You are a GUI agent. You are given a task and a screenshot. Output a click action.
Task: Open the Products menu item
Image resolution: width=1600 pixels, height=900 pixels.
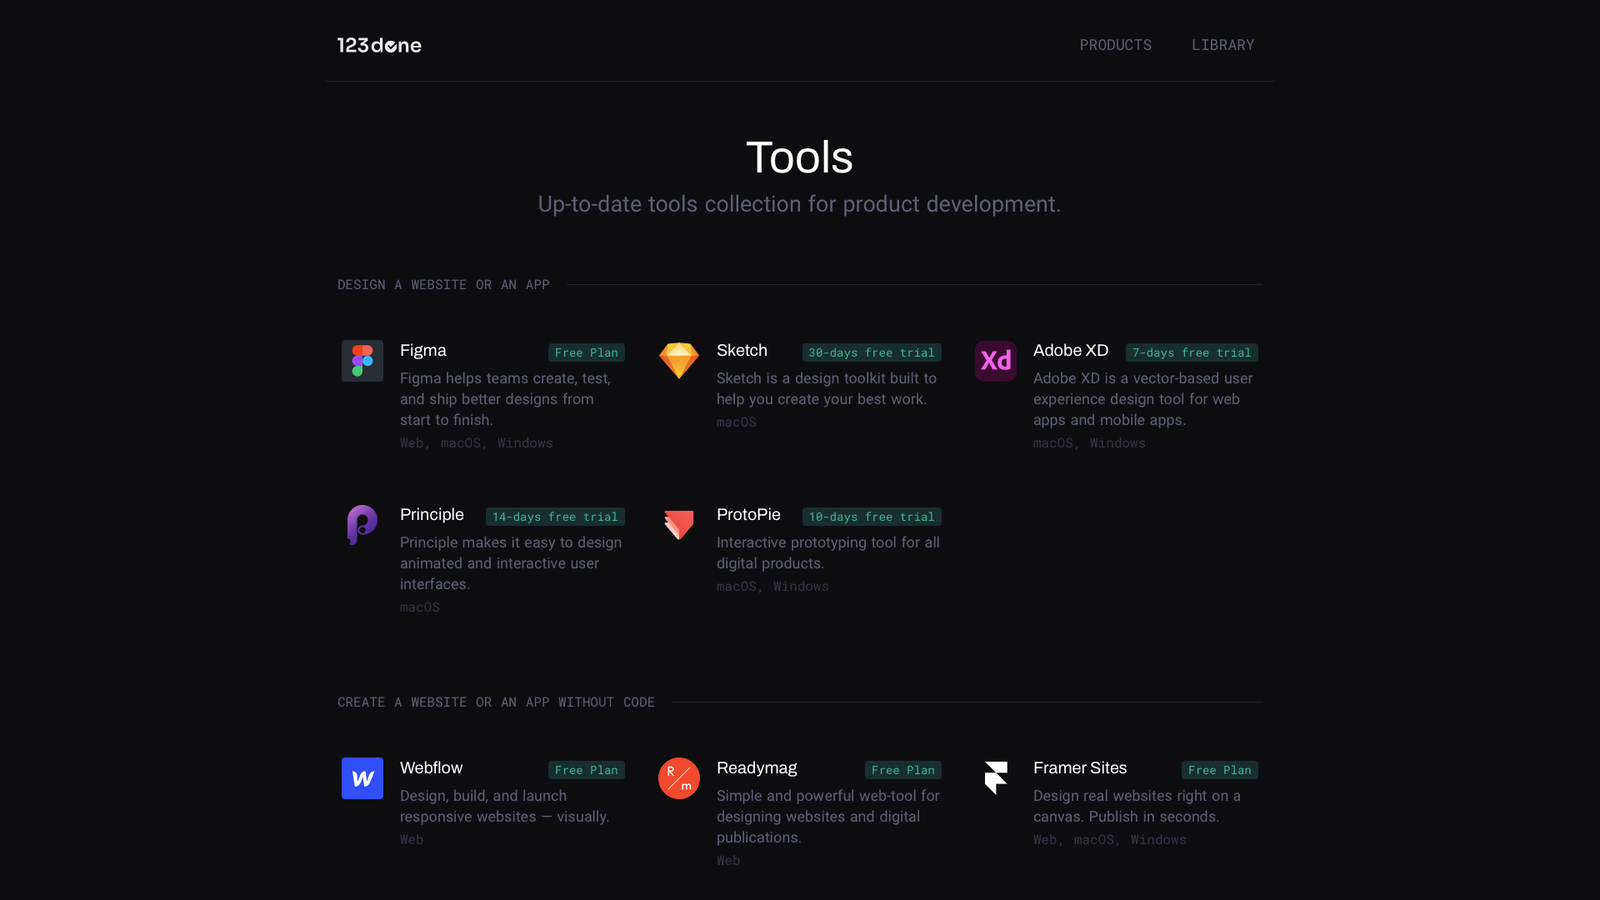[x=1115, y=45]
